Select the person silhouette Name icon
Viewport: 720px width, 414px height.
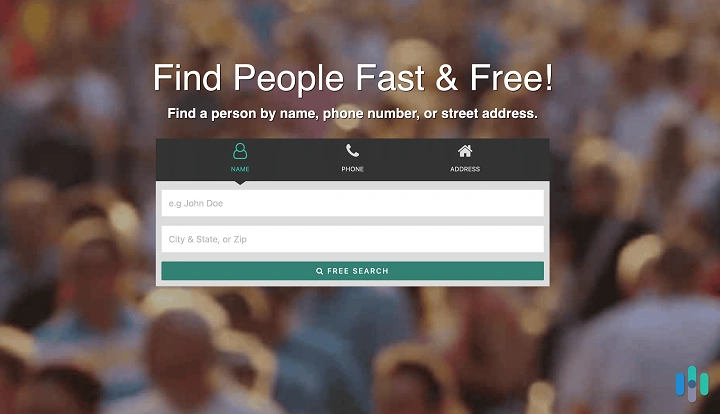[x=240, y=151]
